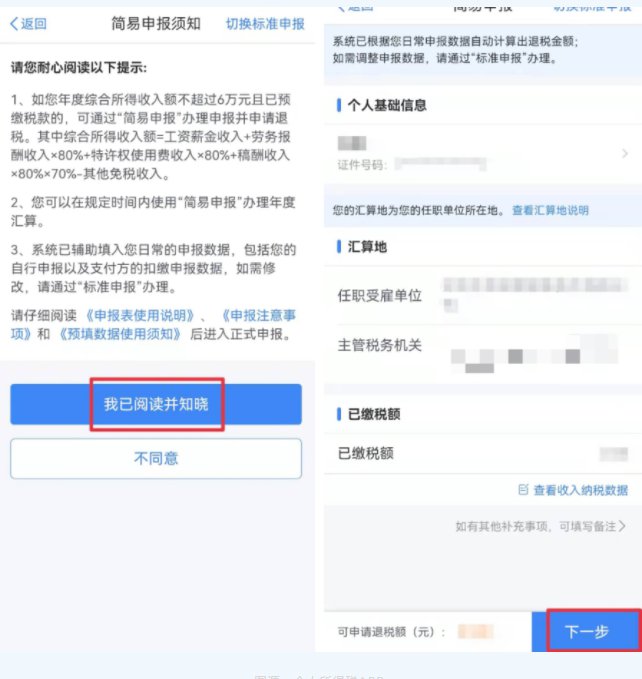This screenshot has width=642, height=679.
Task: Open 切换标准申报 link at top
Action: (265, 24)
